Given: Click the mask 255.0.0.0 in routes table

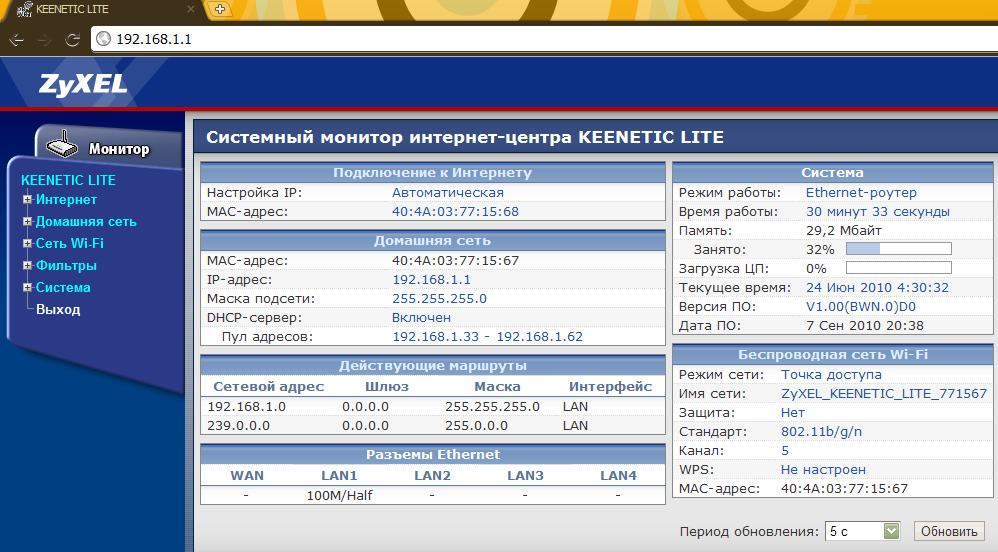Looking at the screenshot, I should pyautogui.click(x=476, y=426).
